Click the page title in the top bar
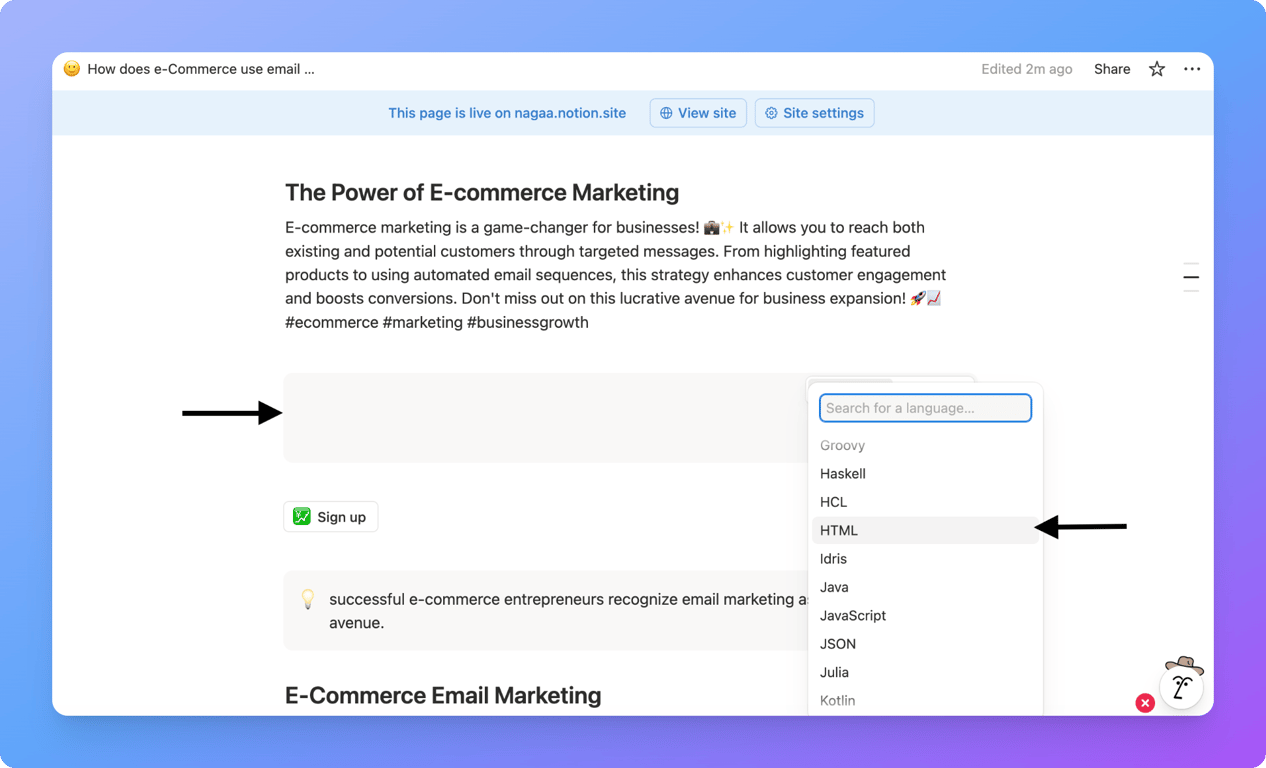The height and width of the screenshot is (768, 1266). [x=201, y=69]
